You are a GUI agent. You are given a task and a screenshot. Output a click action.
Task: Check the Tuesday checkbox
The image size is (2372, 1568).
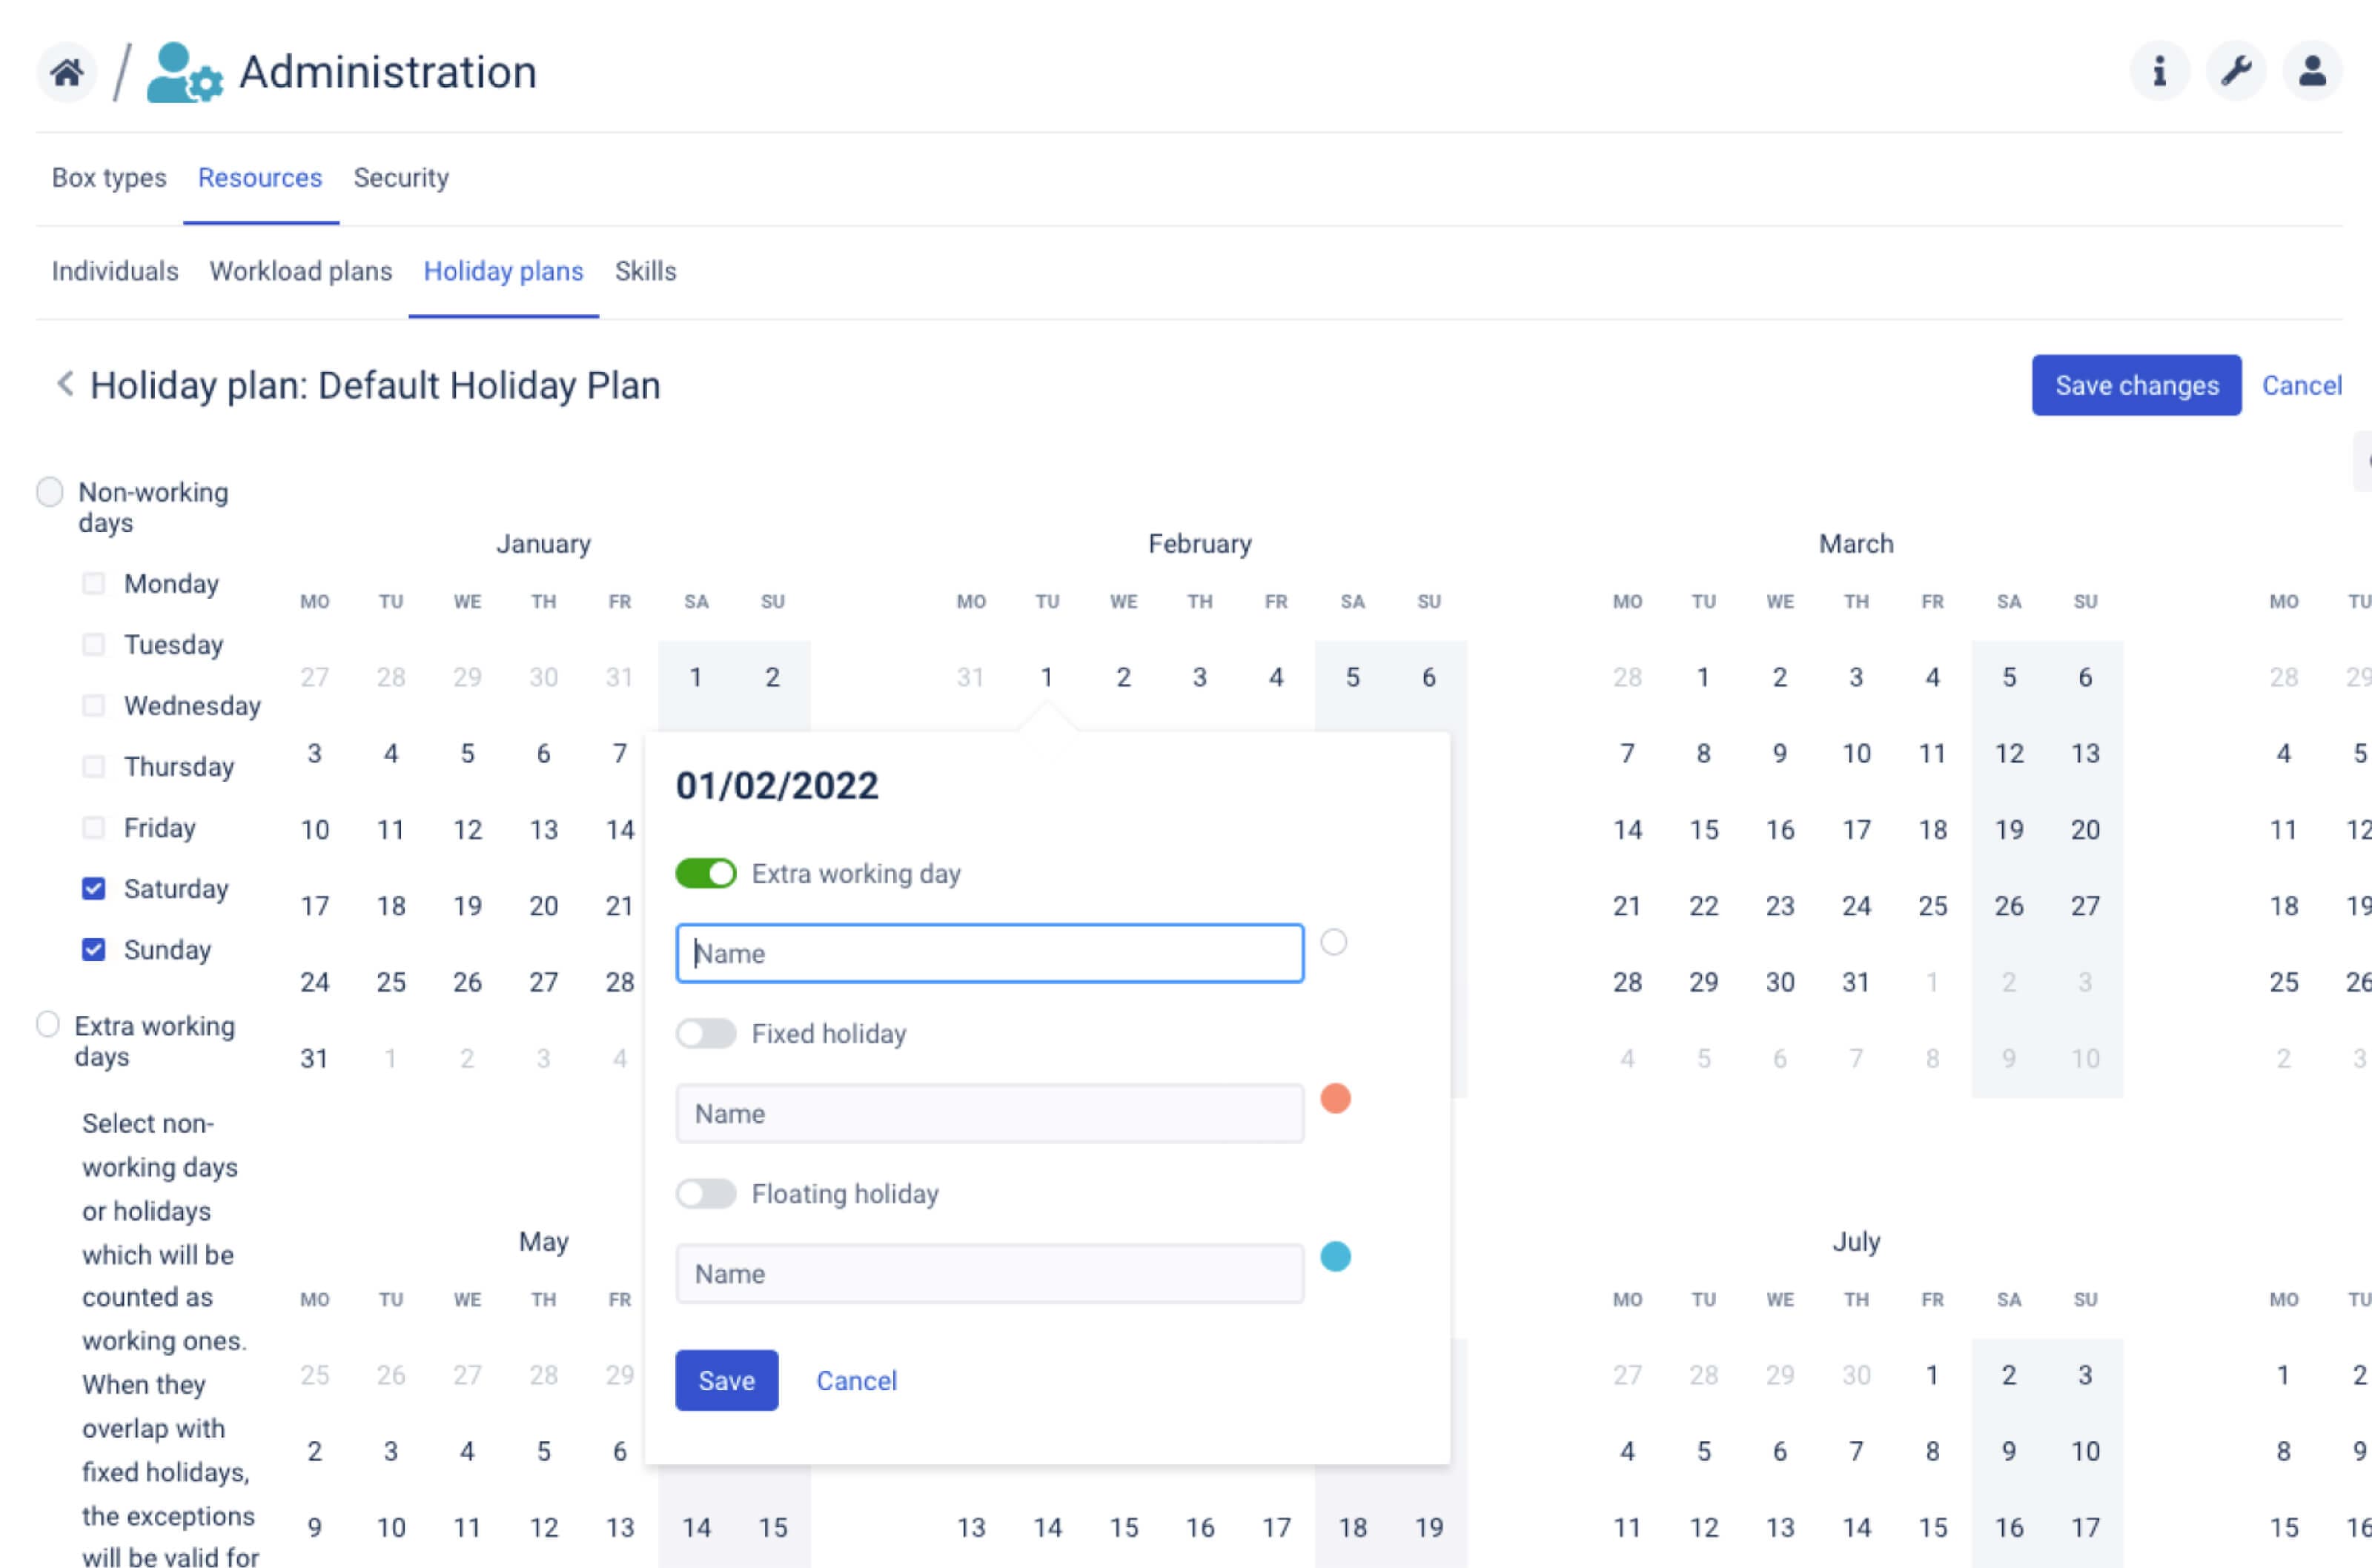pyautogui.click(x=94, y=644)
